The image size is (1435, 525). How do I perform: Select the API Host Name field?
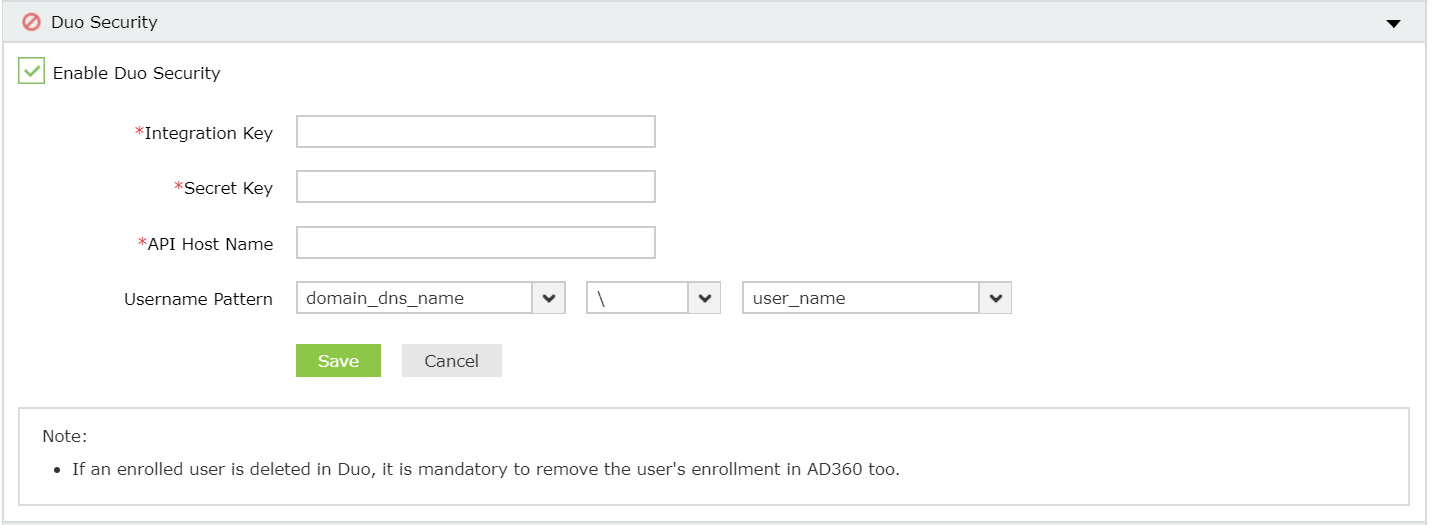pos(475,243)
